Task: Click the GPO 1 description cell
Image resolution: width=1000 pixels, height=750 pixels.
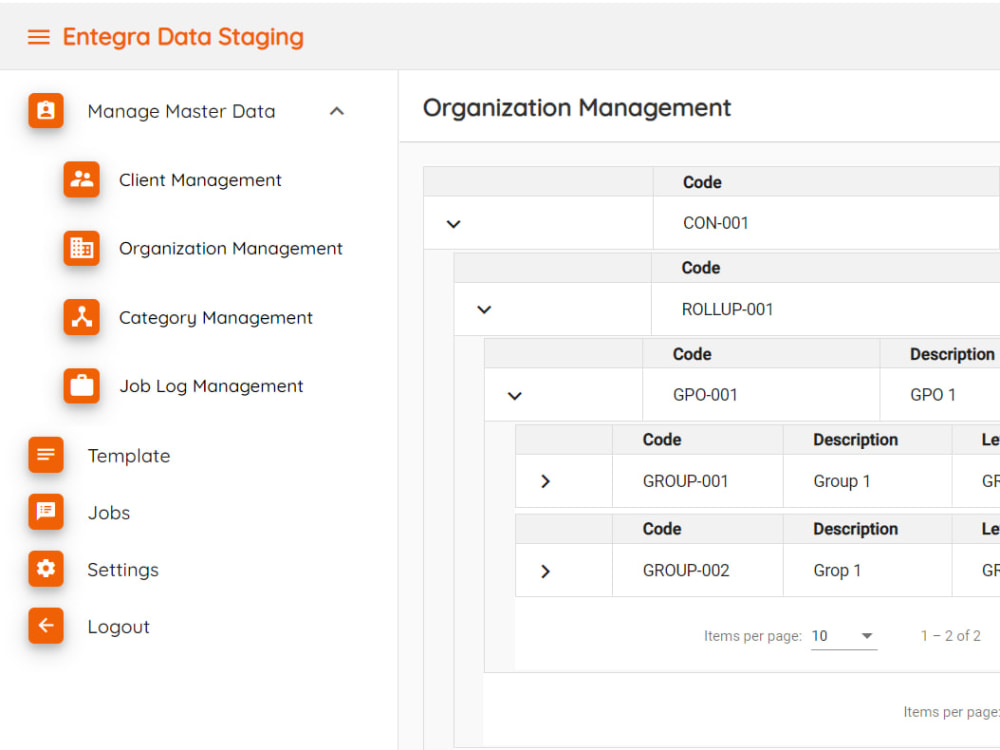Action: pyautogui.click(x=940, y=395)
